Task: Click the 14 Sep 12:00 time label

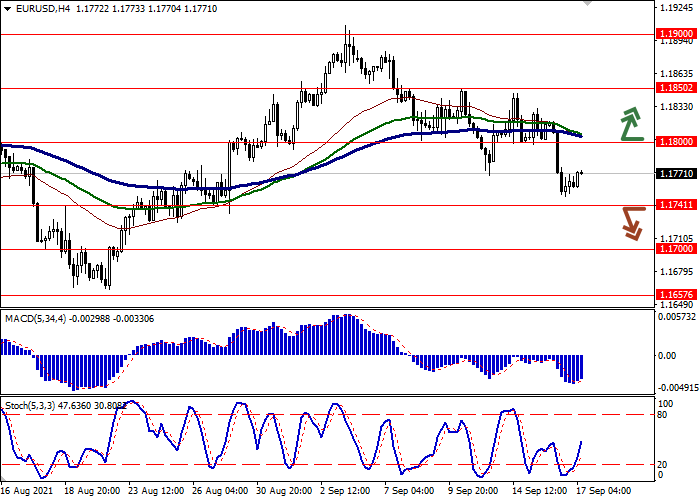Action: [540, 491]
